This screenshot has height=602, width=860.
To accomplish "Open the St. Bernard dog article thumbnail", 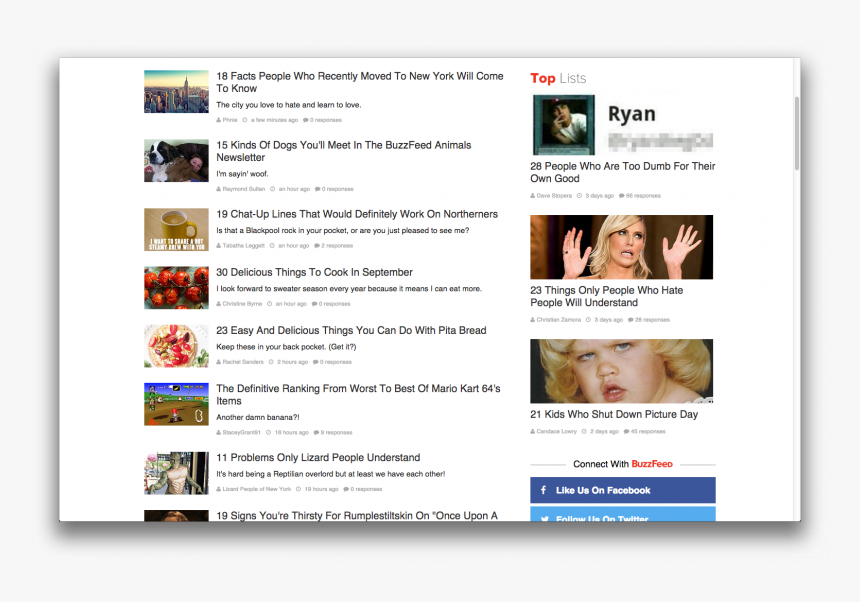I will pos(176,161).
